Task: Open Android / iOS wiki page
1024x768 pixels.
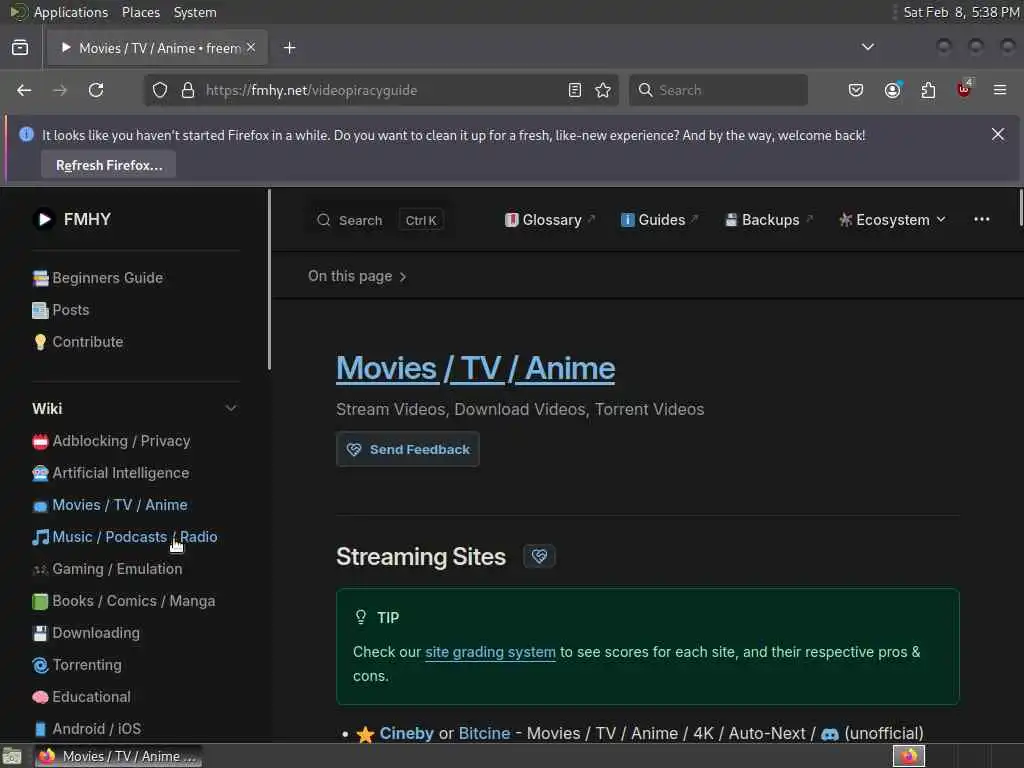Action: [x=87, y=729]
